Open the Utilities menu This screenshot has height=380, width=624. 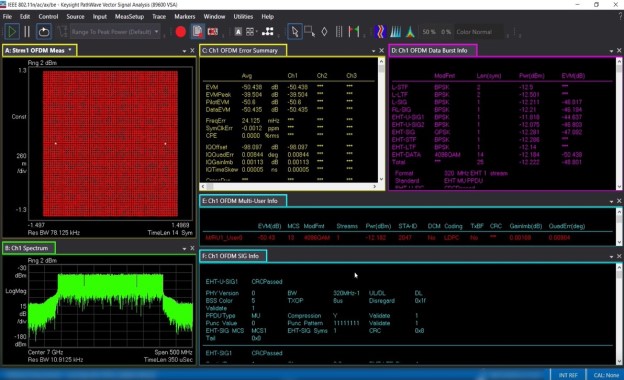pos(243,17)
